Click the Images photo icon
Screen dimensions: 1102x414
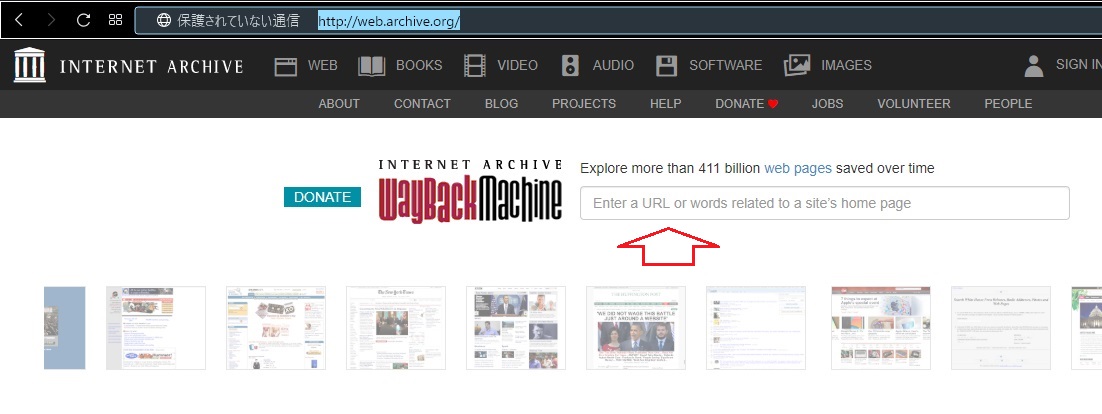[797, 65]
